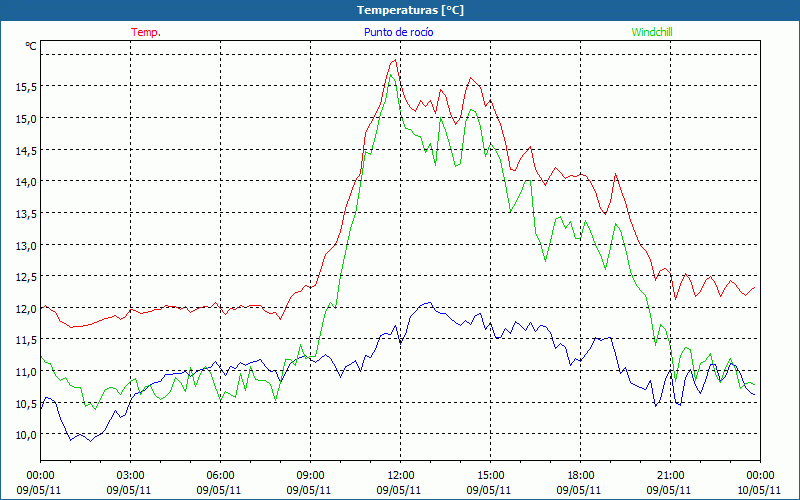Select the red Temp. legend label
Image resolution: width=800 pixels, height=500 pixels.
146,32
